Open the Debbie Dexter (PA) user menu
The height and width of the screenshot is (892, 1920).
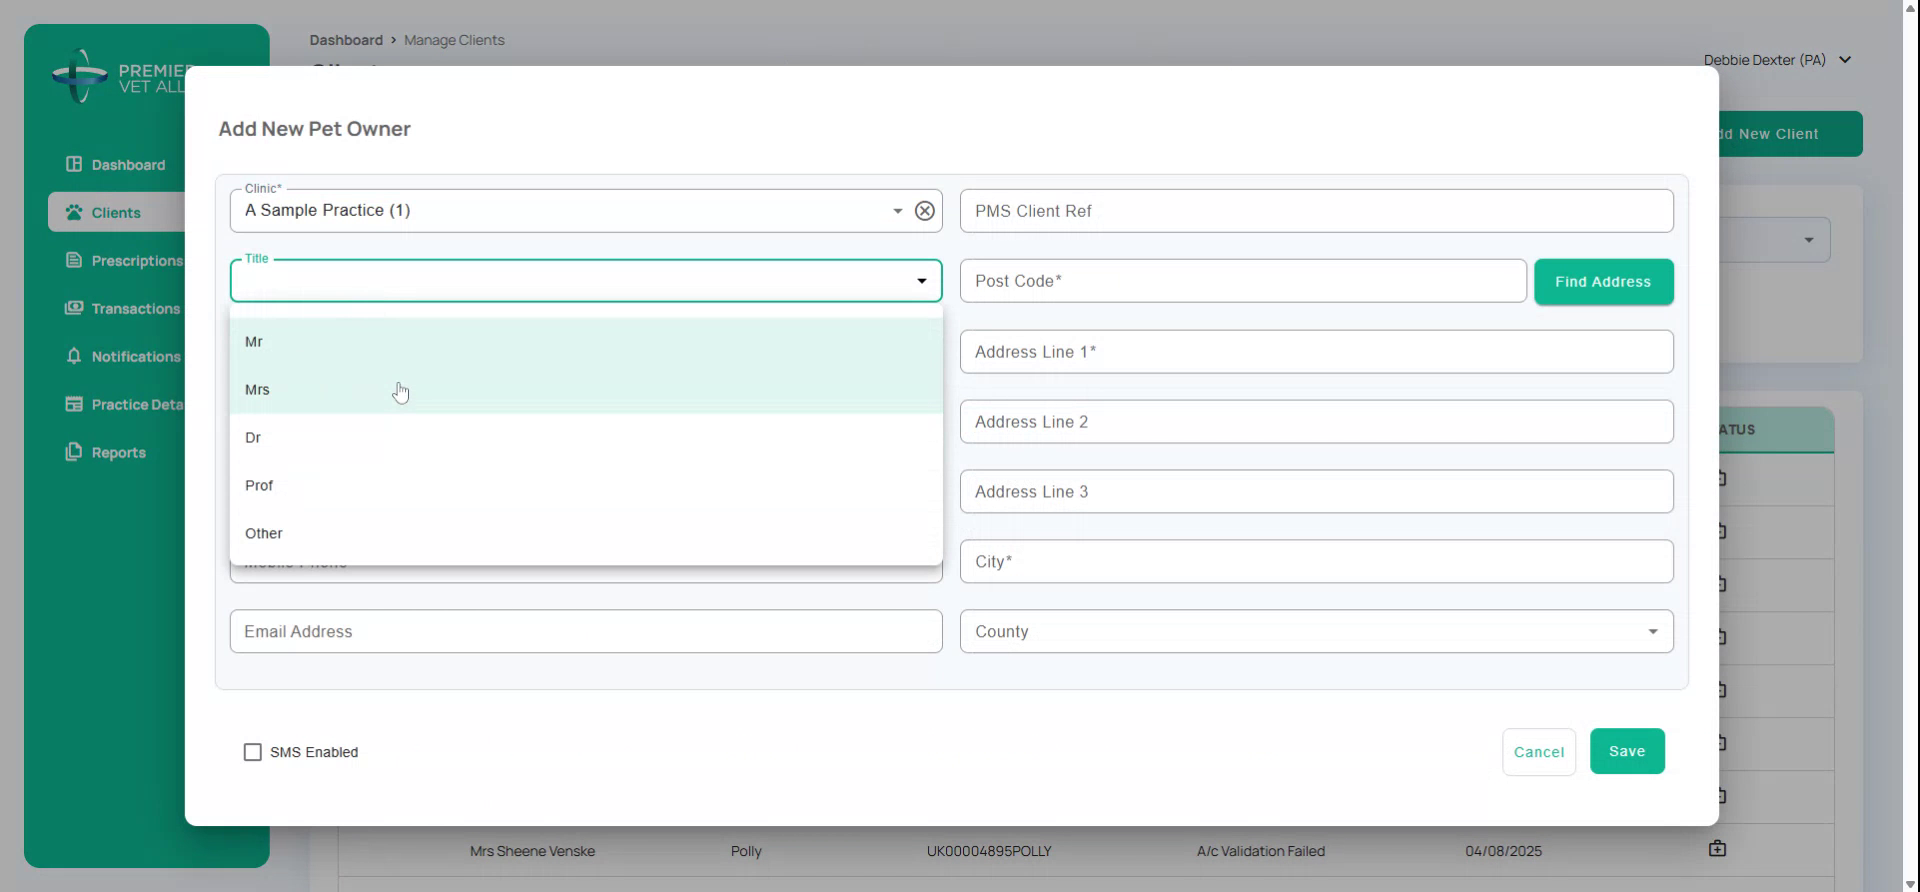tap(1778, 60)
